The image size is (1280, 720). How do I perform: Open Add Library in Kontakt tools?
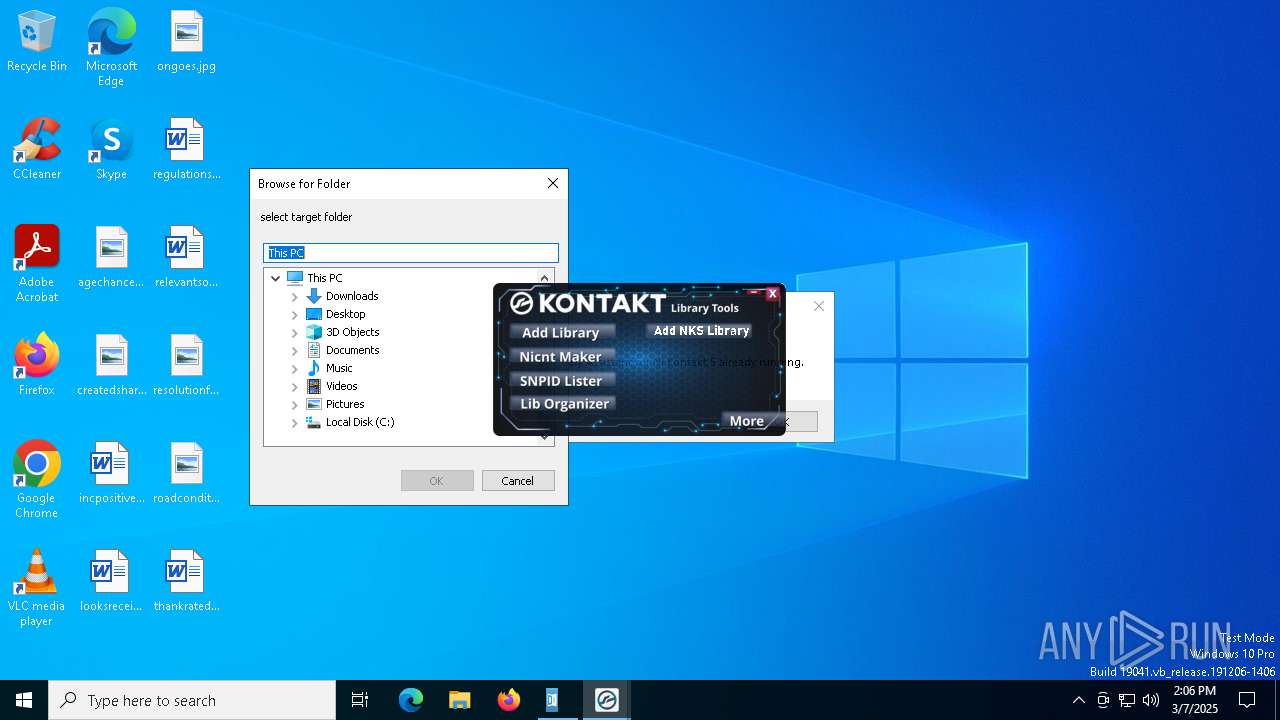coord(561,332)
